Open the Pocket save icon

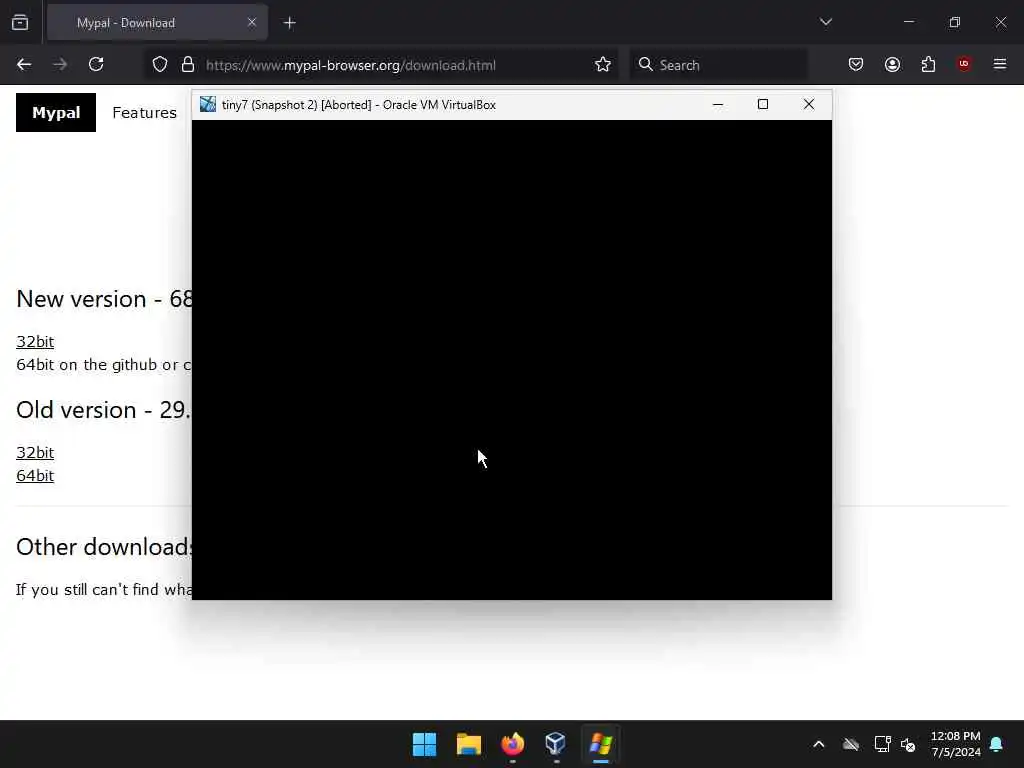[x=856, y=65]
